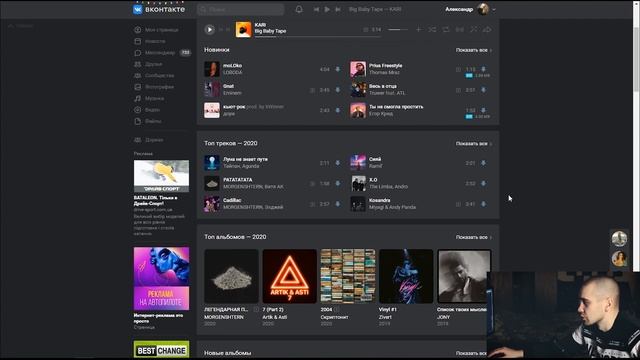This screenshot has width=640, height=360.
Task: Play X.O by clicking its cover
Action: tap(358, 183)
